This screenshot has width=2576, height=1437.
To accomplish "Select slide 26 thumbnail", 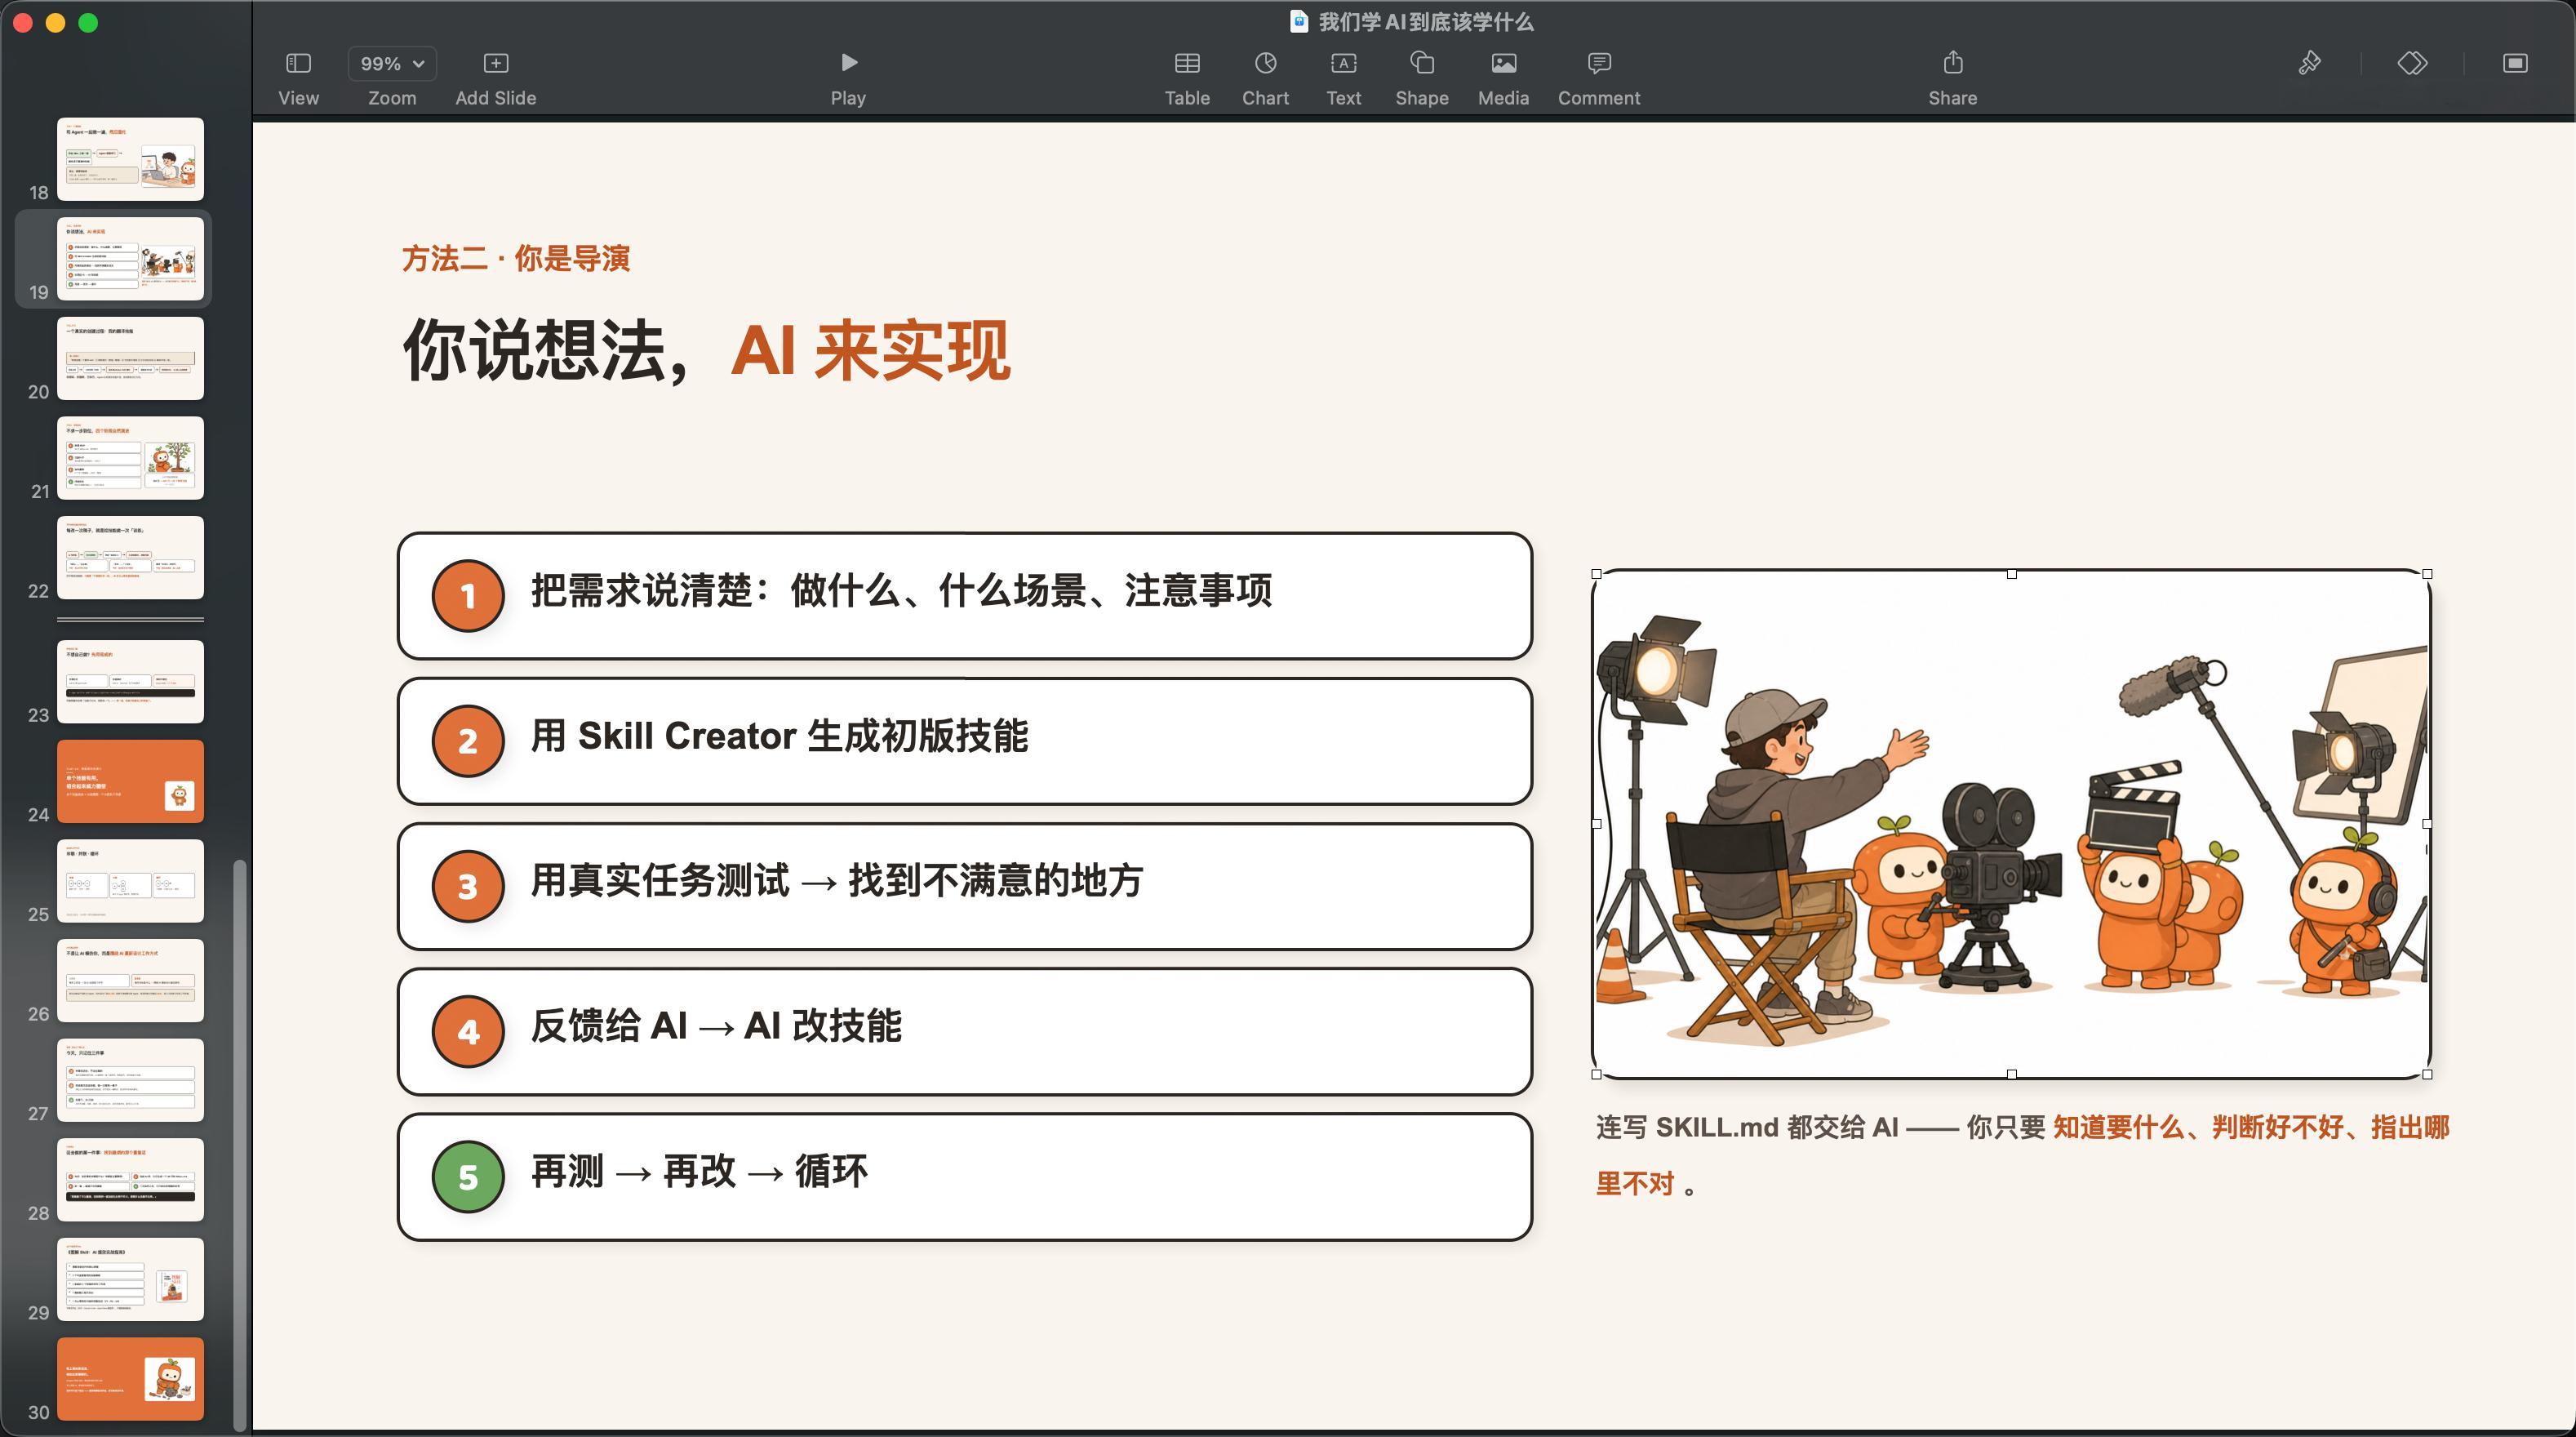I will click(x=130, y=980).
